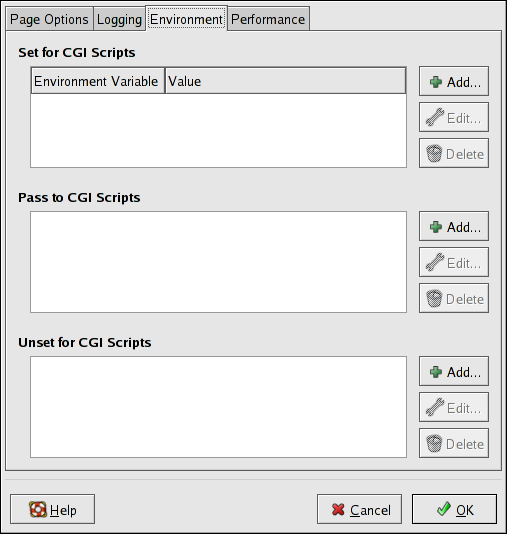The height and width of the screenshot is (534, 507).
Task: Click wrench icon of Edit in Set for CGI Scripts
Action: pos(435,117)
